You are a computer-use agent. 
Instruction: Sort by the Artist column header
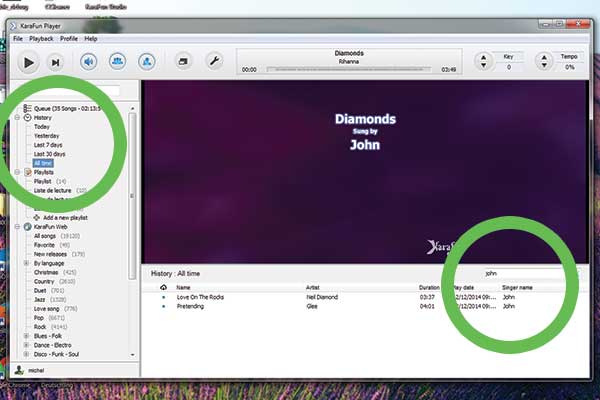click(313, 287)
